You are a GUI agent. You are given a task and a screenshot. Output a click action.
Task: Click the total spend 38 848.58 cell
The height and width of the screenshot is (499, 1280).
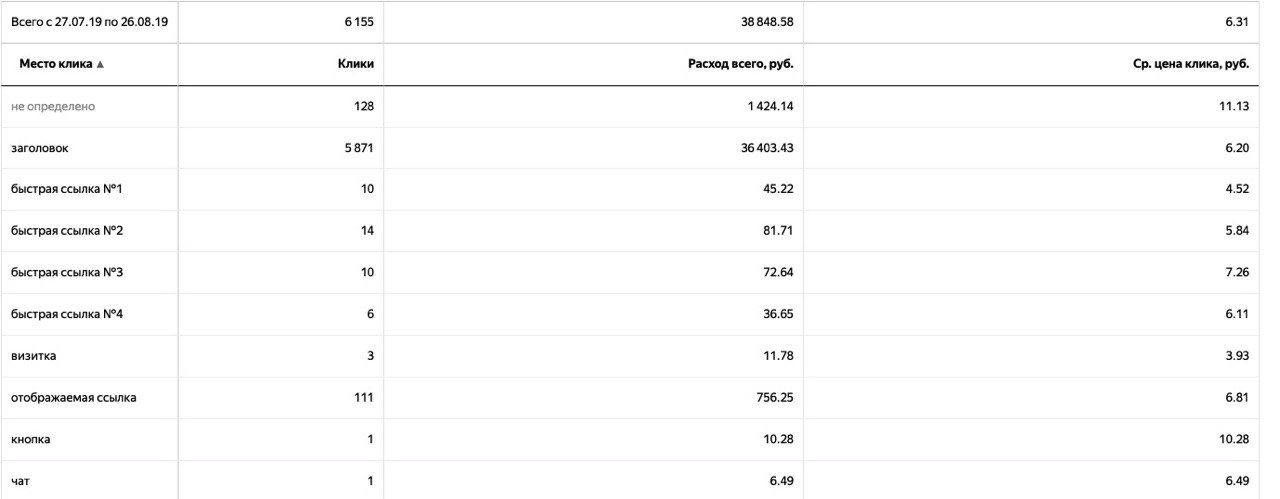767,22
